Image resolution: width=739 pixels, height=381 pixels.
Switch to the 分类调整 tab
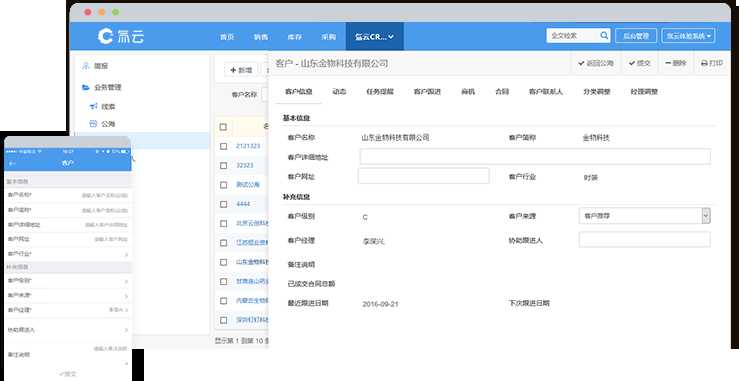pos(597,92)
